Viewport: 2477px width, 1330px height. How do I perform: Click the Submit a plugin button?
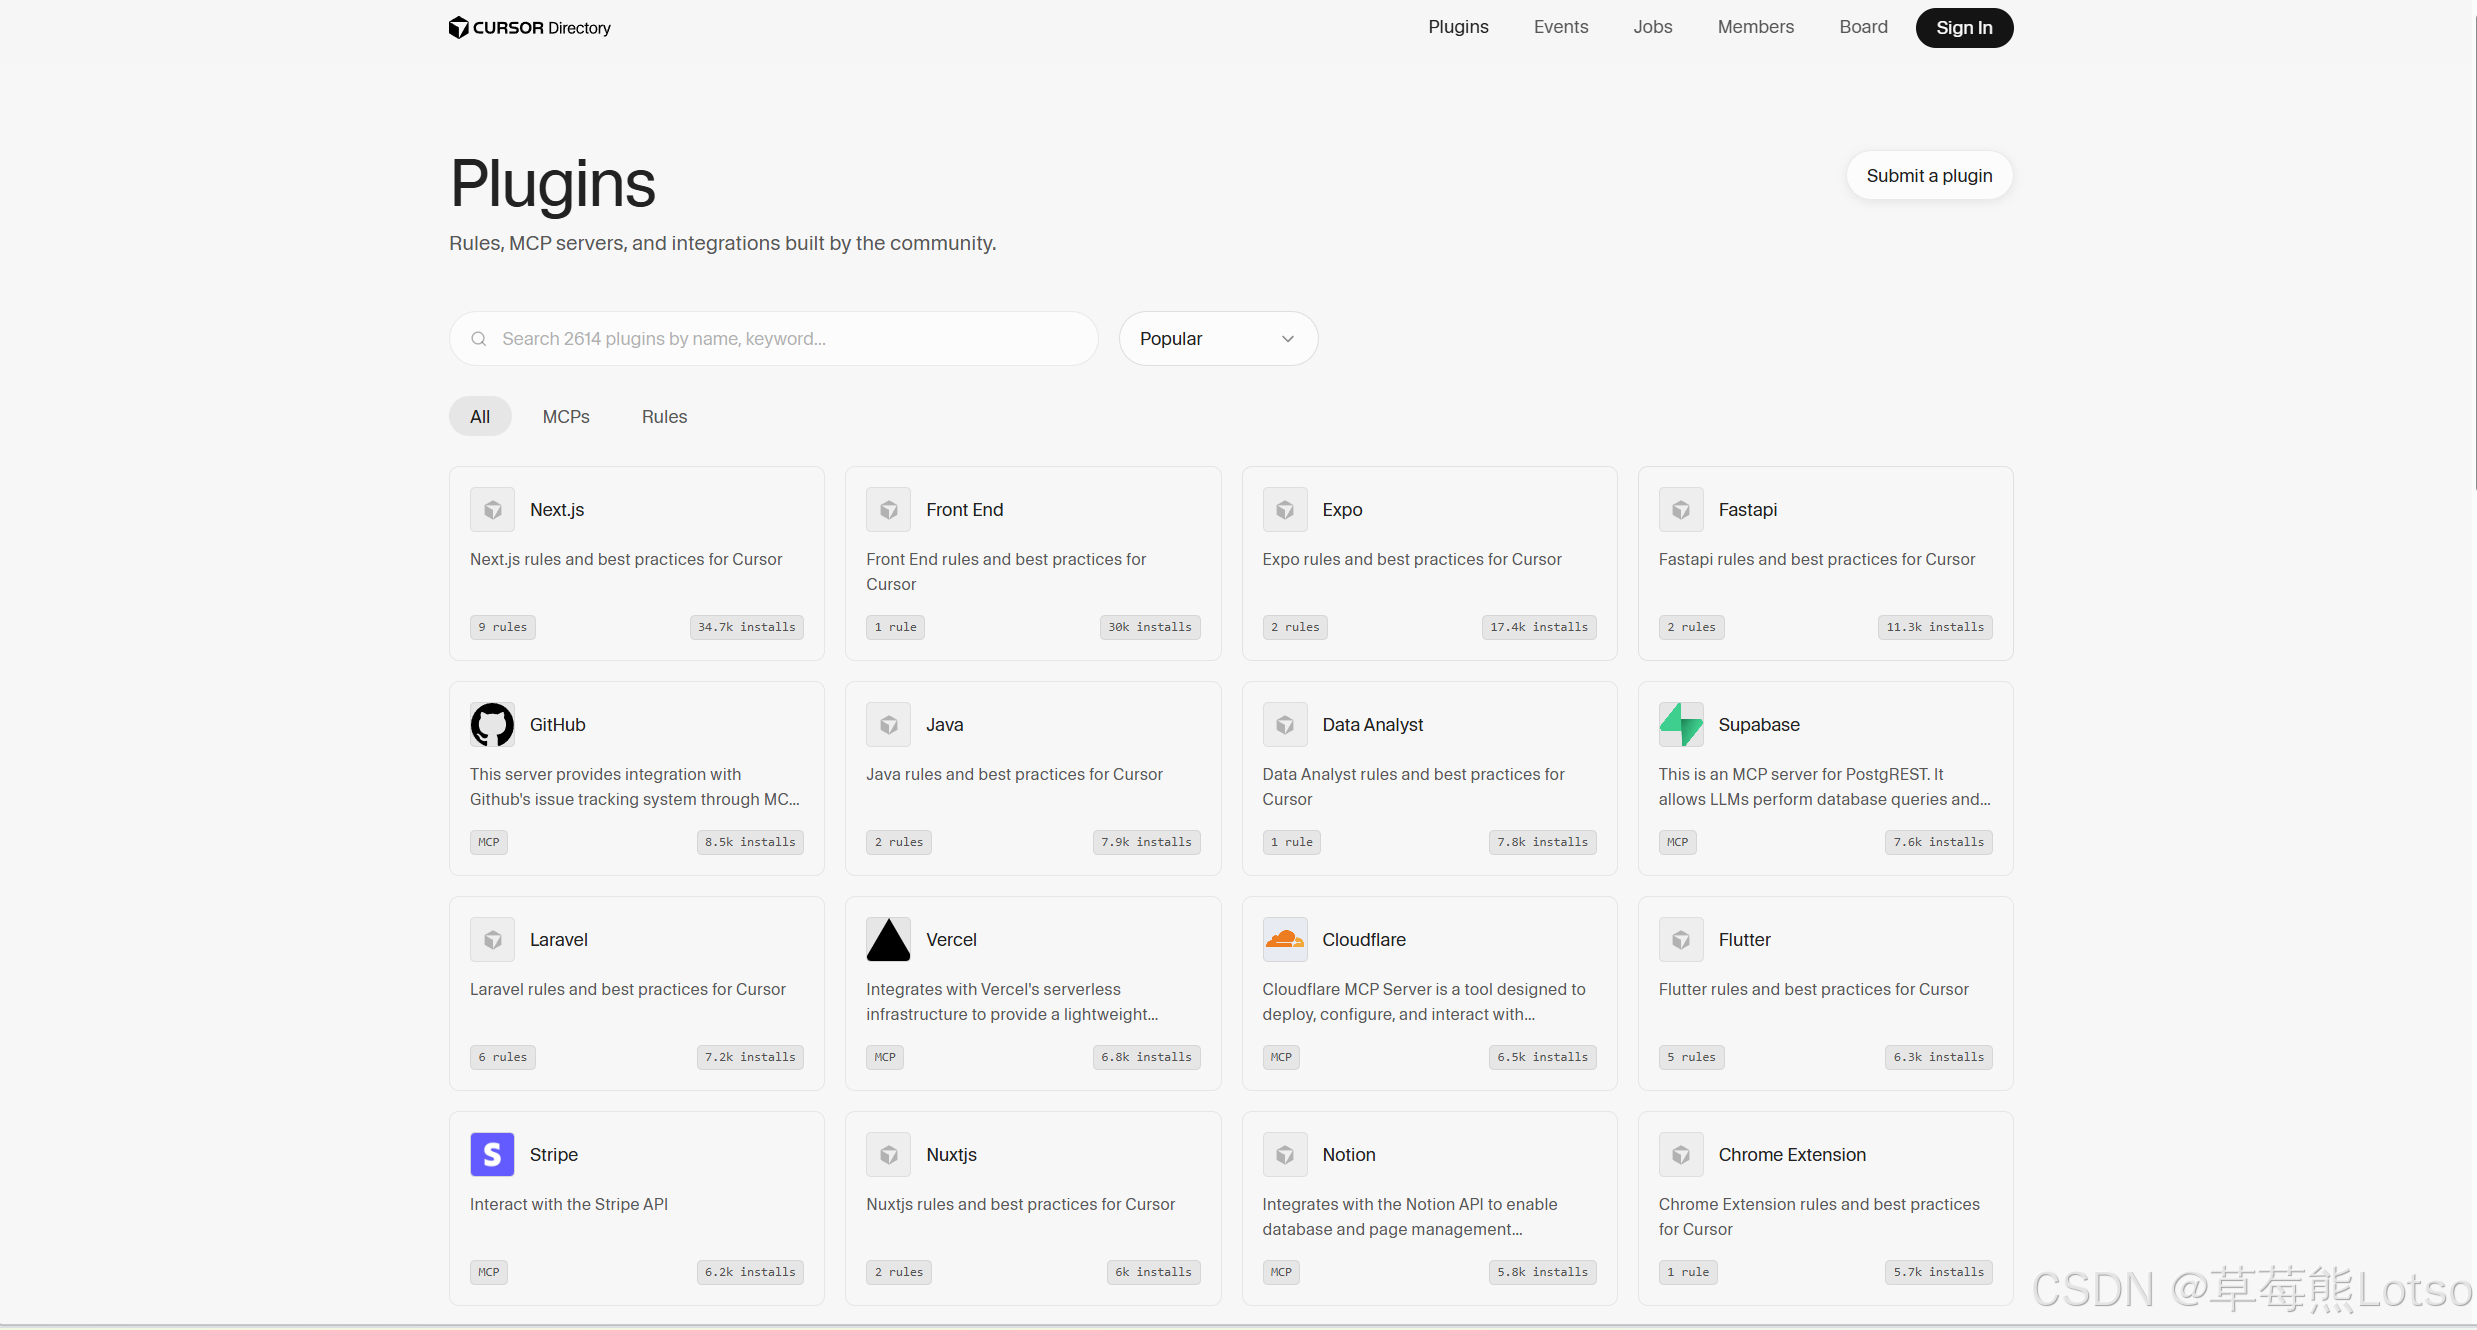tap(1929, 176)
